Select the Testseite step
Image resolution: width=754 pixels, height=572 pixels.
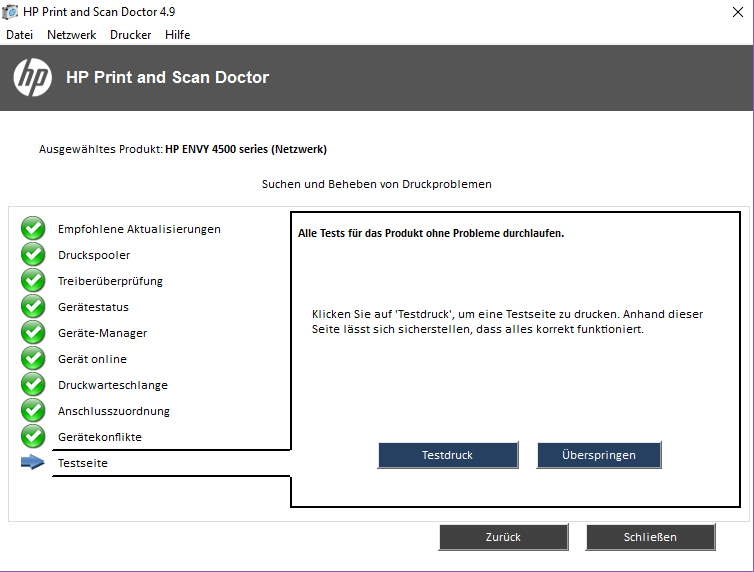coord(83,463)
